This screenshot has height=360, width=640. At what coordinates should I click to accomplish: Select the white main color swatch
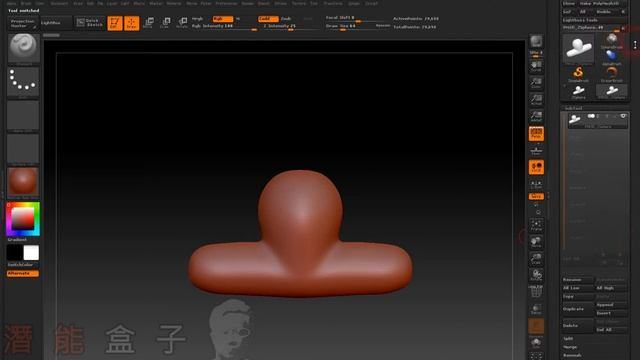click(x=31, y=253)
